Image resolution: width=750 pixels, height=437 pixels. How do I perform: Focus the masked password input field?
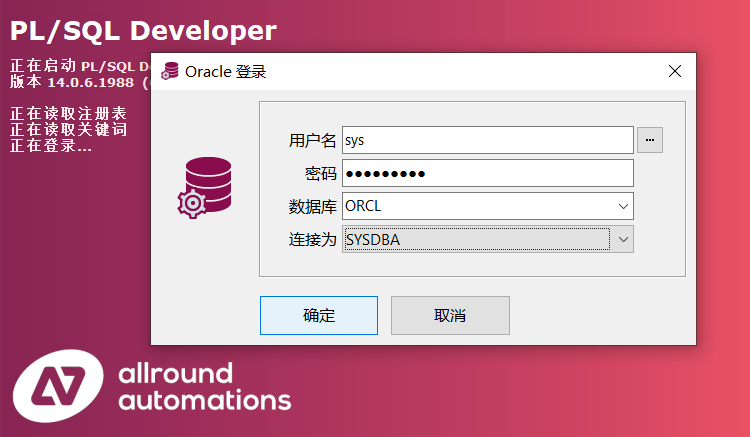coord(487,173)
